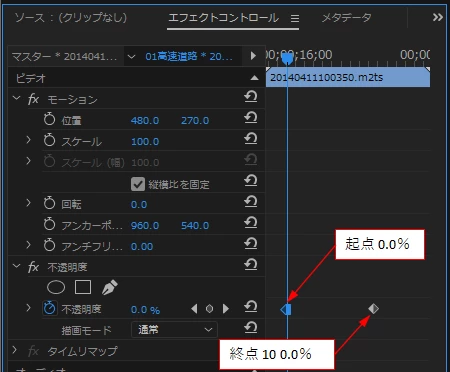Select the blue playhead marker on ruler
The image size is (450, 372).
[x=287, y=59]
